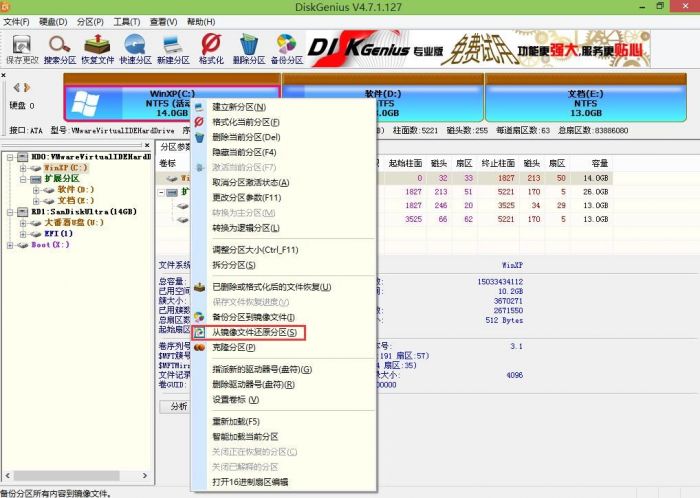Screen dimensions: 700x498
Task: Select 更改分区参数(F11) menu entry
Action: [246, 198]
